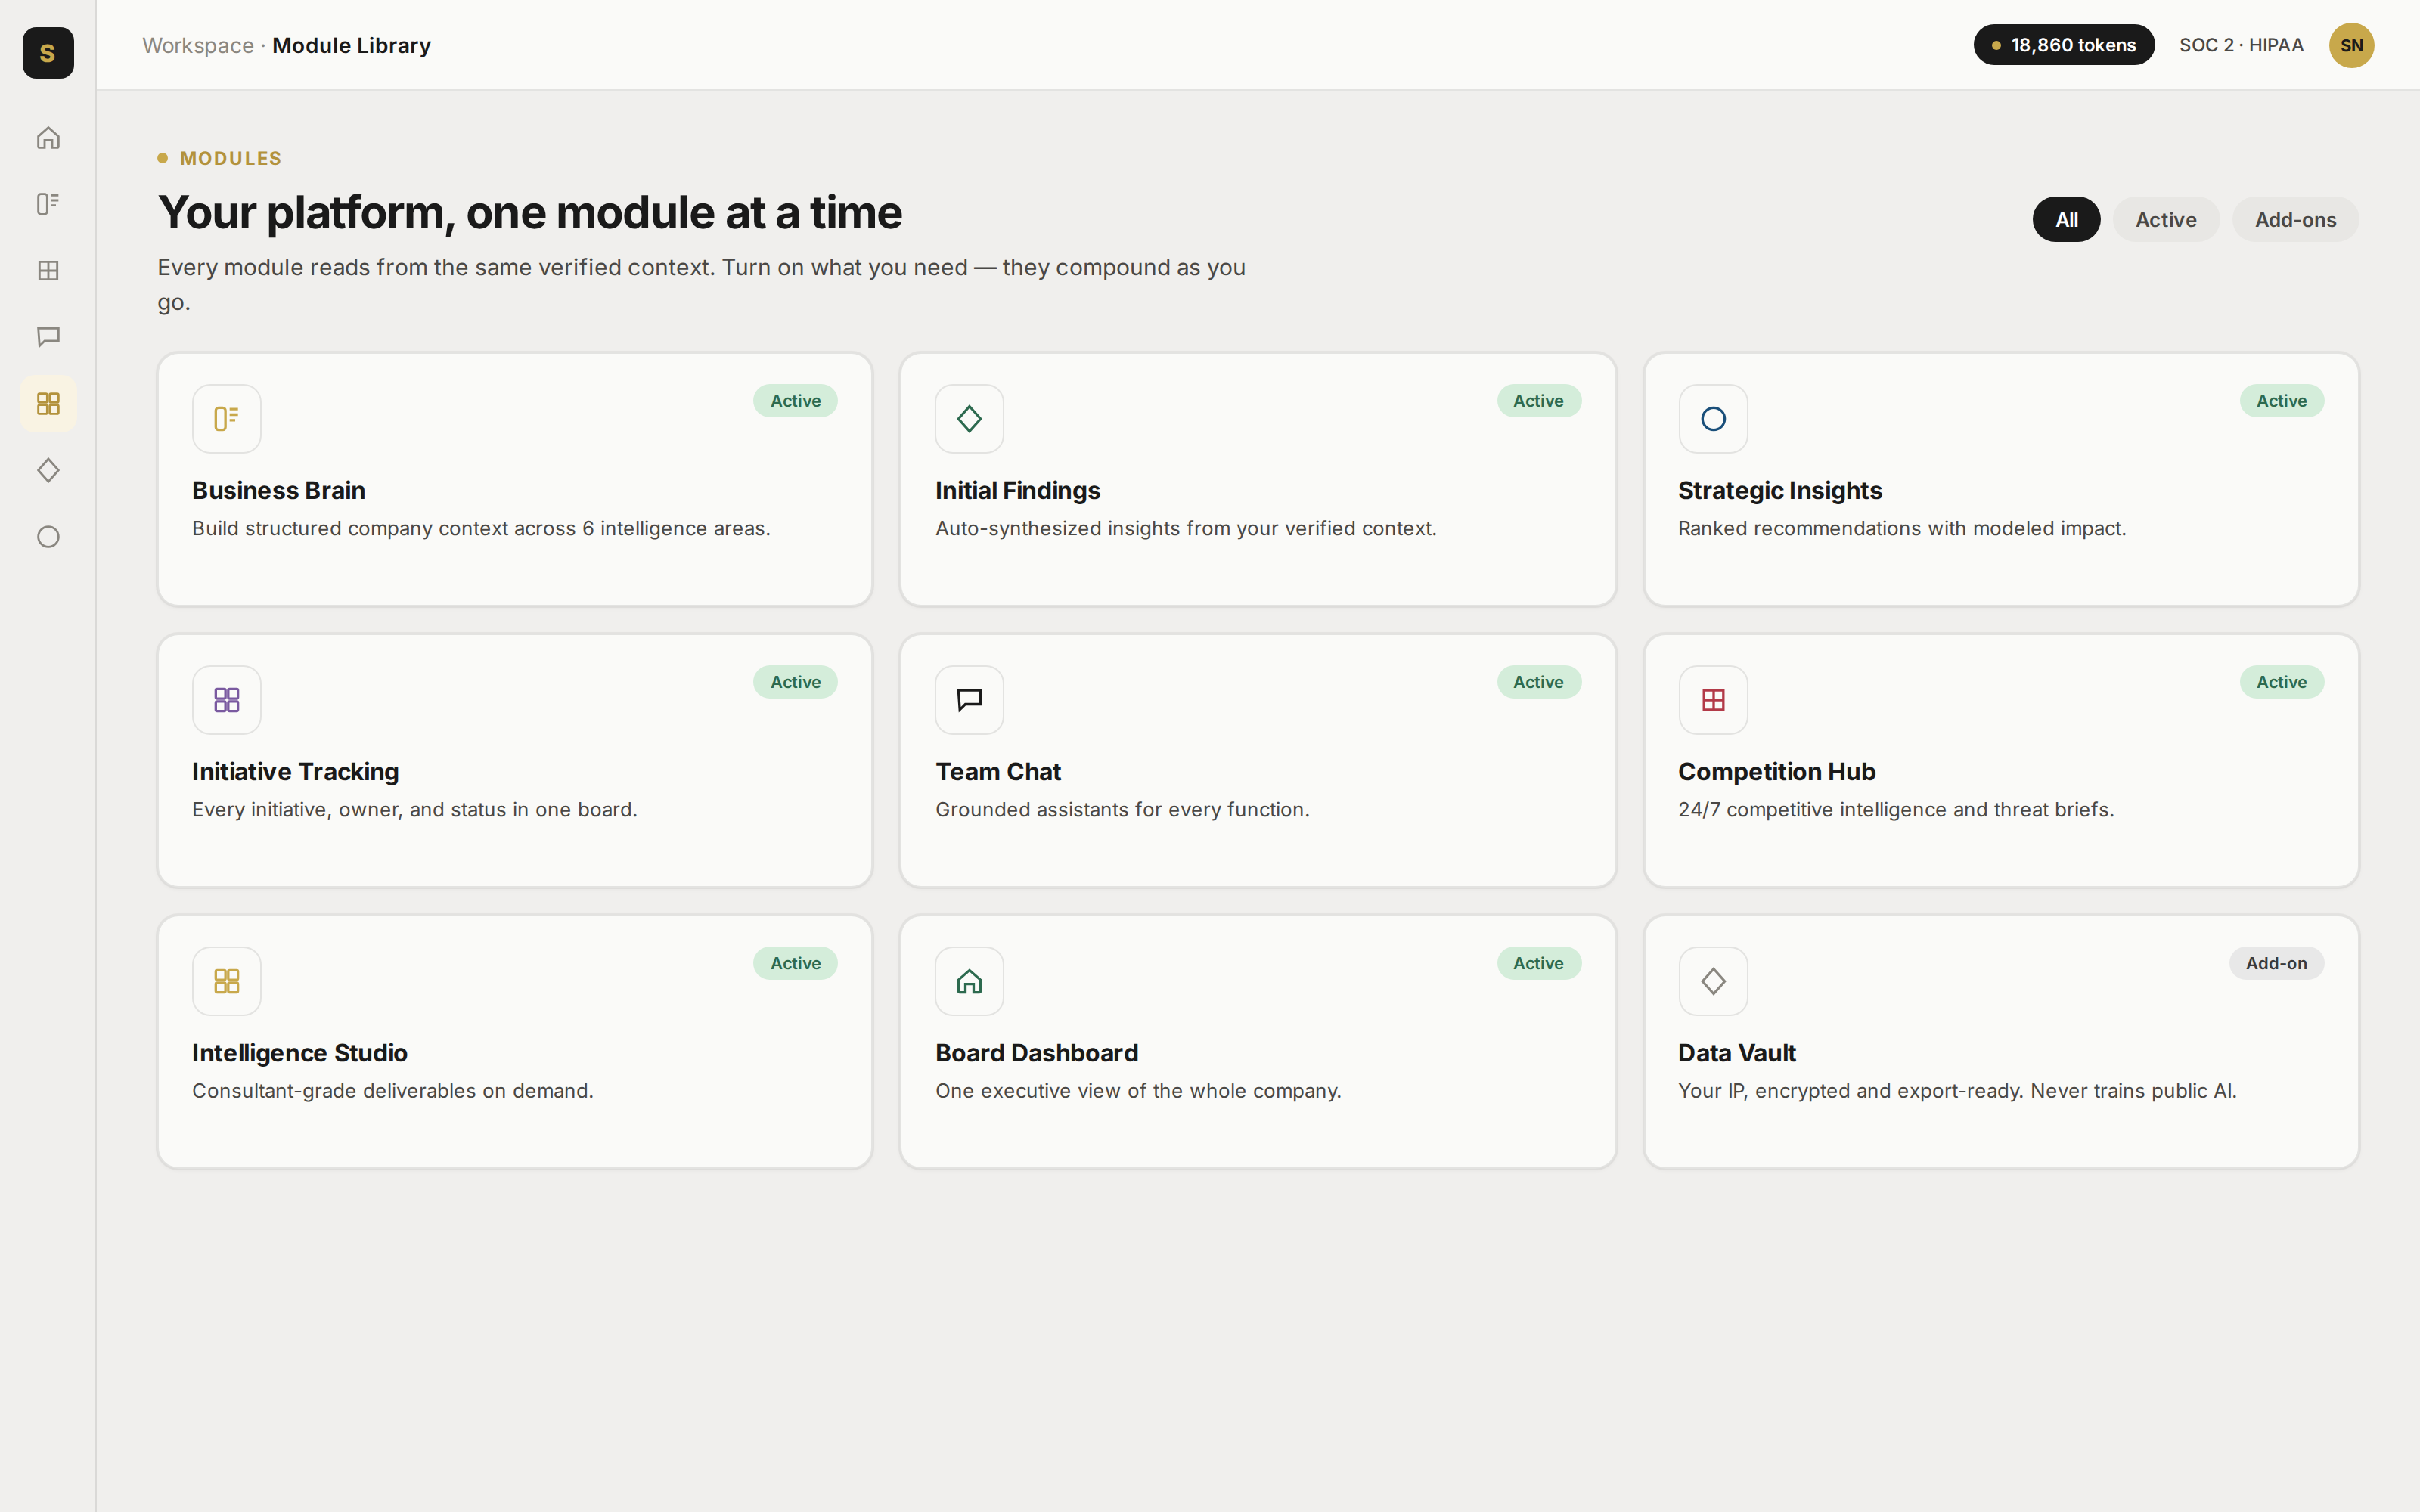Click "Consultant-grade deliverables on demand" text
Image resolution: width=2420 pixels, height=1512 pixels.
392,1090
